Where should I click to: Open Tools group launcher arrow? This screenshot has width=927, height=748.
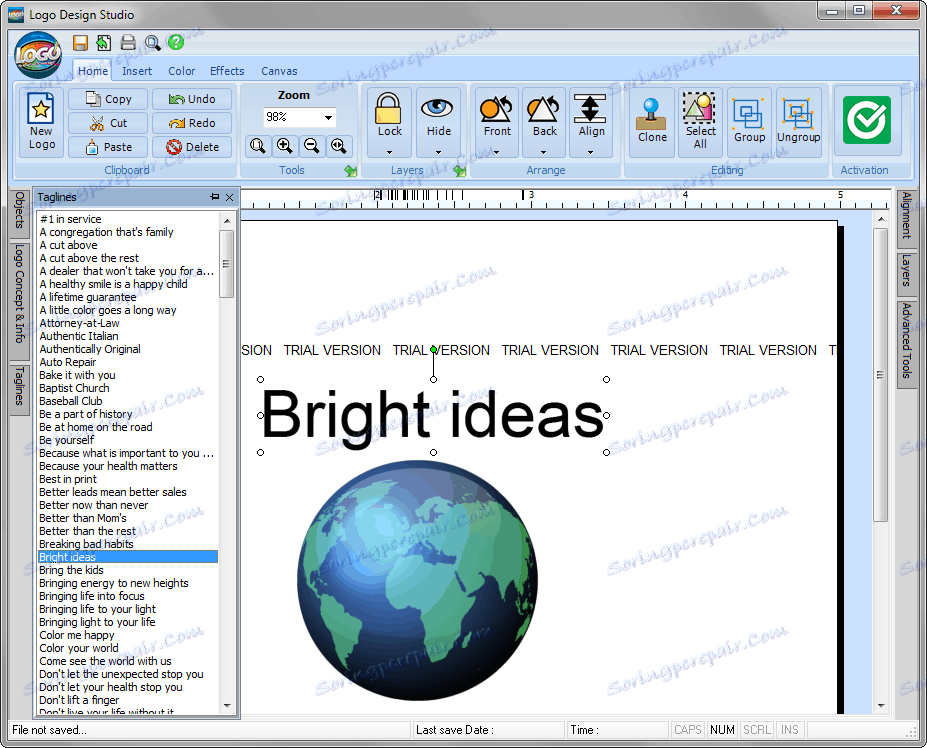[351, 171]
